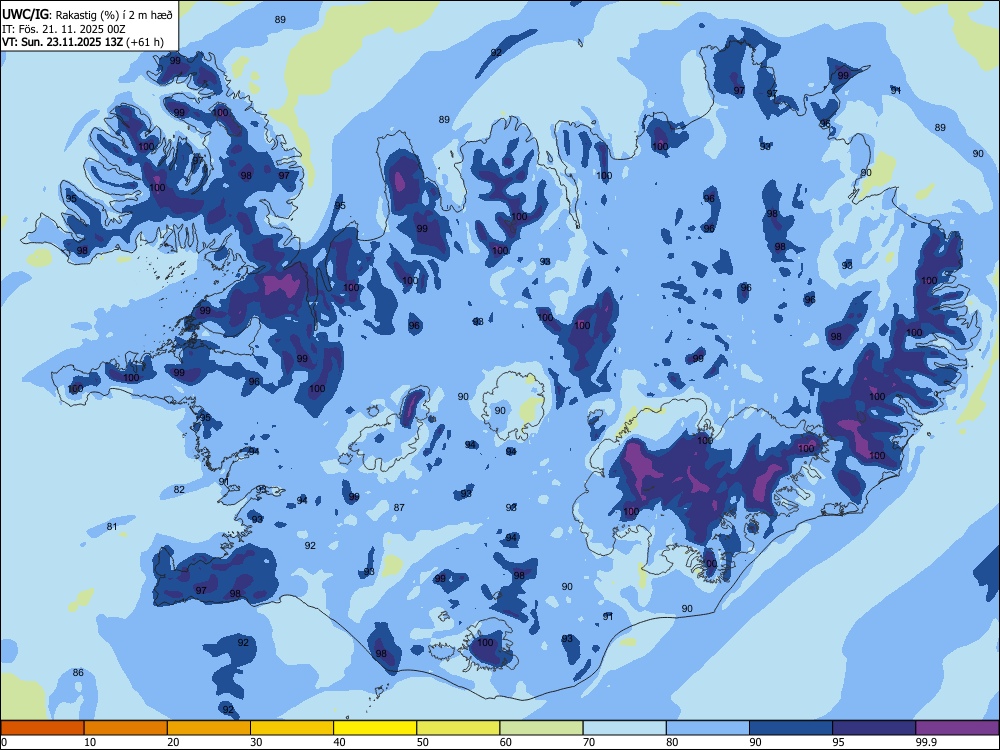
Task: Click the '50' legend tick label
Action: [x=423, y=742]
